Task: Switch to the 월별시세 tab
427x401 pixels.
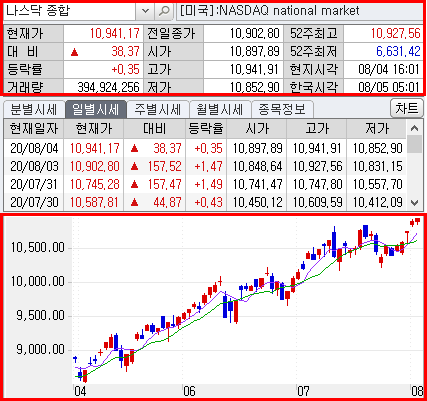Action: 220,109
